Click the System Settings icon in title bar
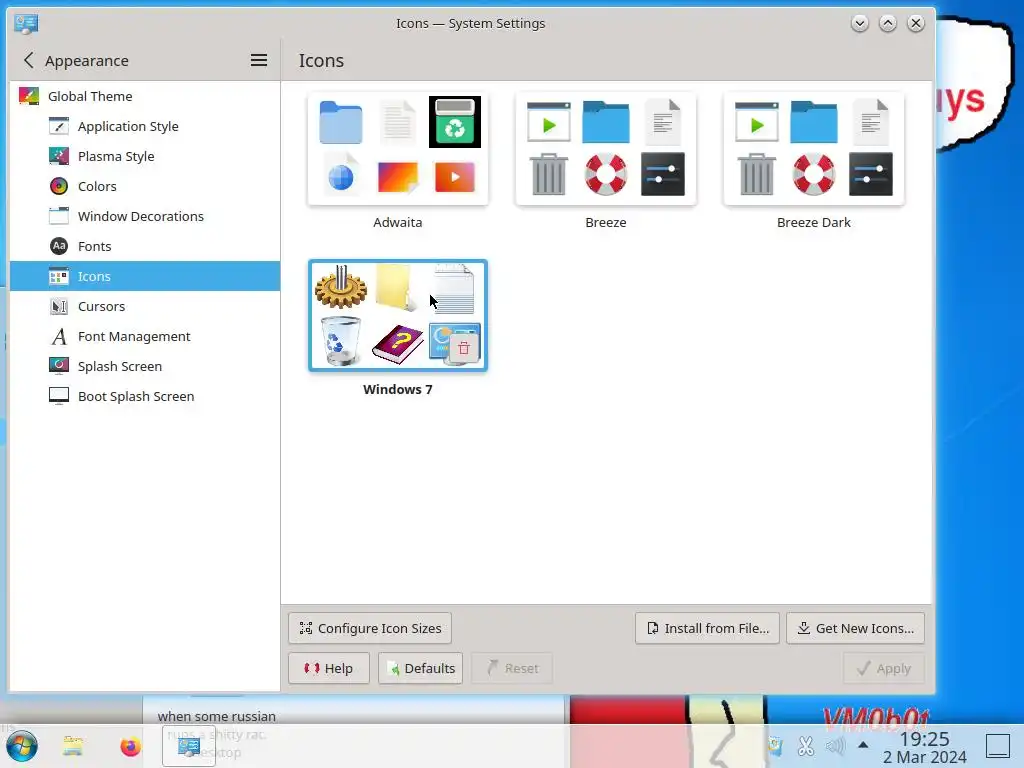The image size is (1024, 768). coord(26,24)
